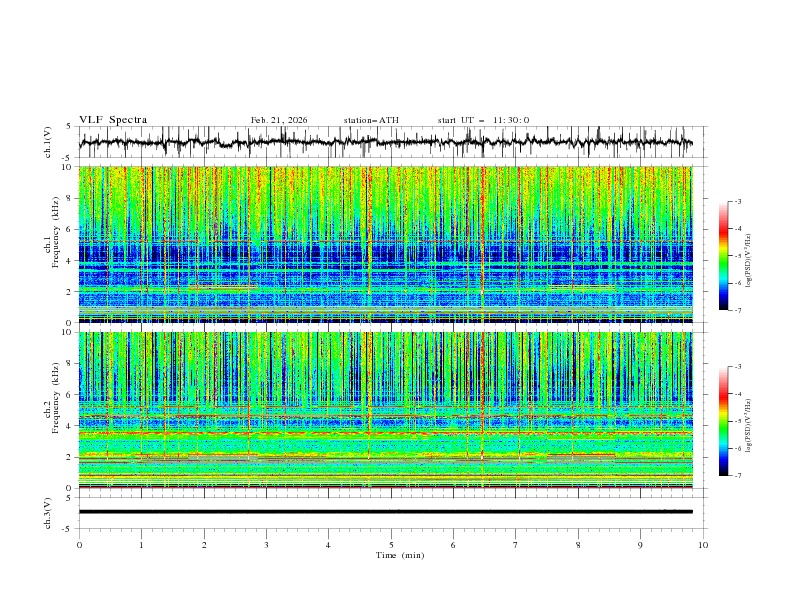Click the "3" tick on the Time axis
The width and height of the screenshot is (792, 612).
click(266, 545)
